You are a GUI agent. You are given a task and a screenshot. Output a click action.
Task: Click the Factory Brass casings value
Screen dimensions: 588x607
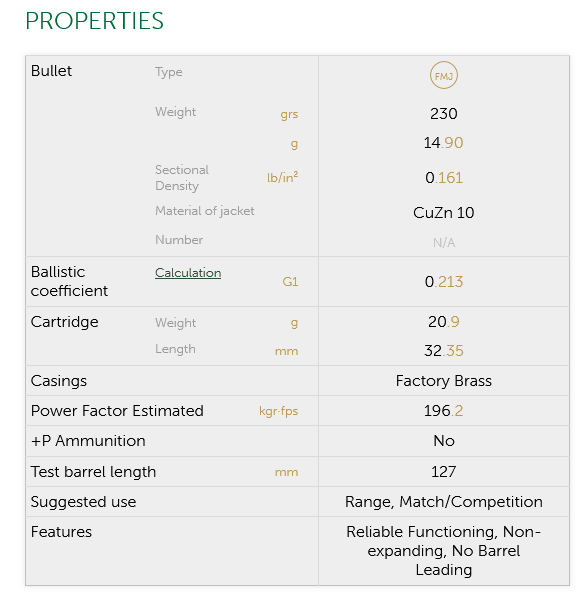[444, 381]
